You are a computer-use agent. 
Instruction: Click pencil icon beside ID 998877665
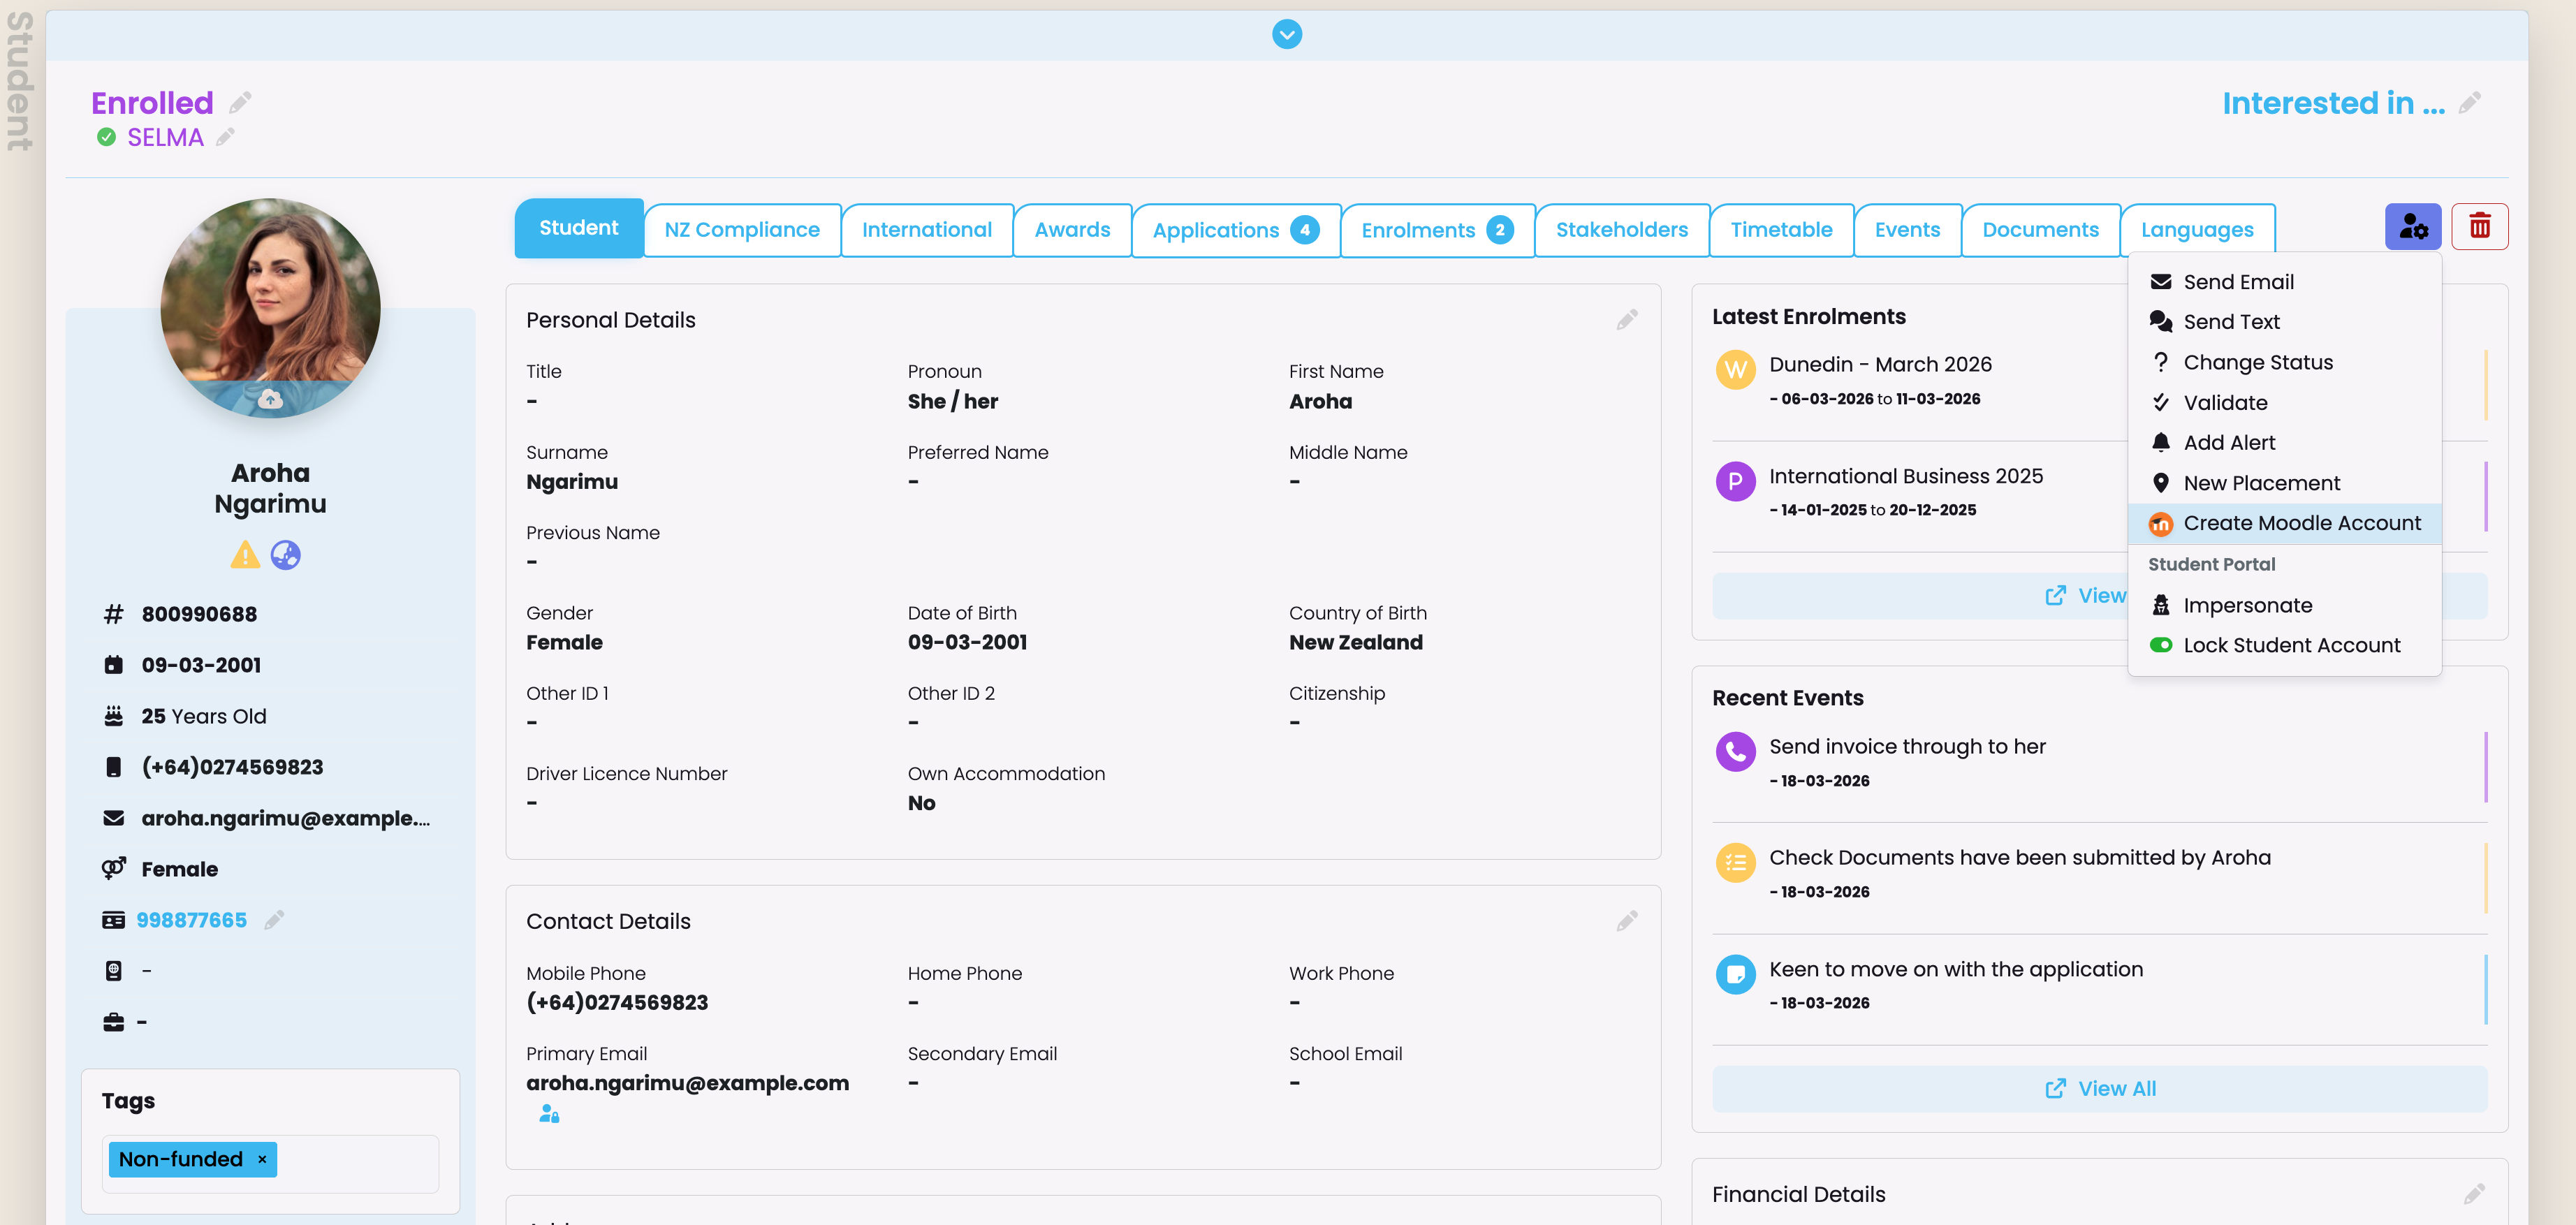tap(274, 920)
